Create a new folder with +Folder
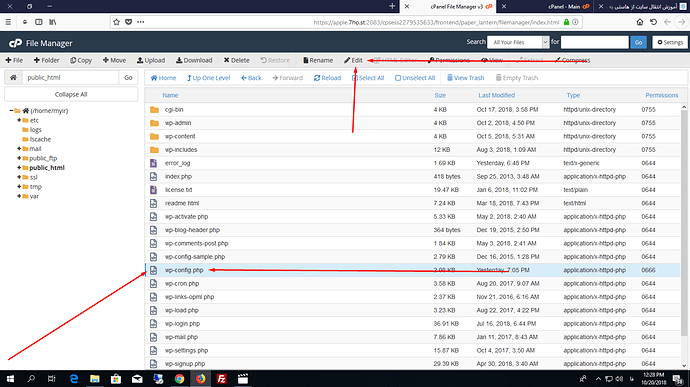690x387 pixels. click(46, 60)
